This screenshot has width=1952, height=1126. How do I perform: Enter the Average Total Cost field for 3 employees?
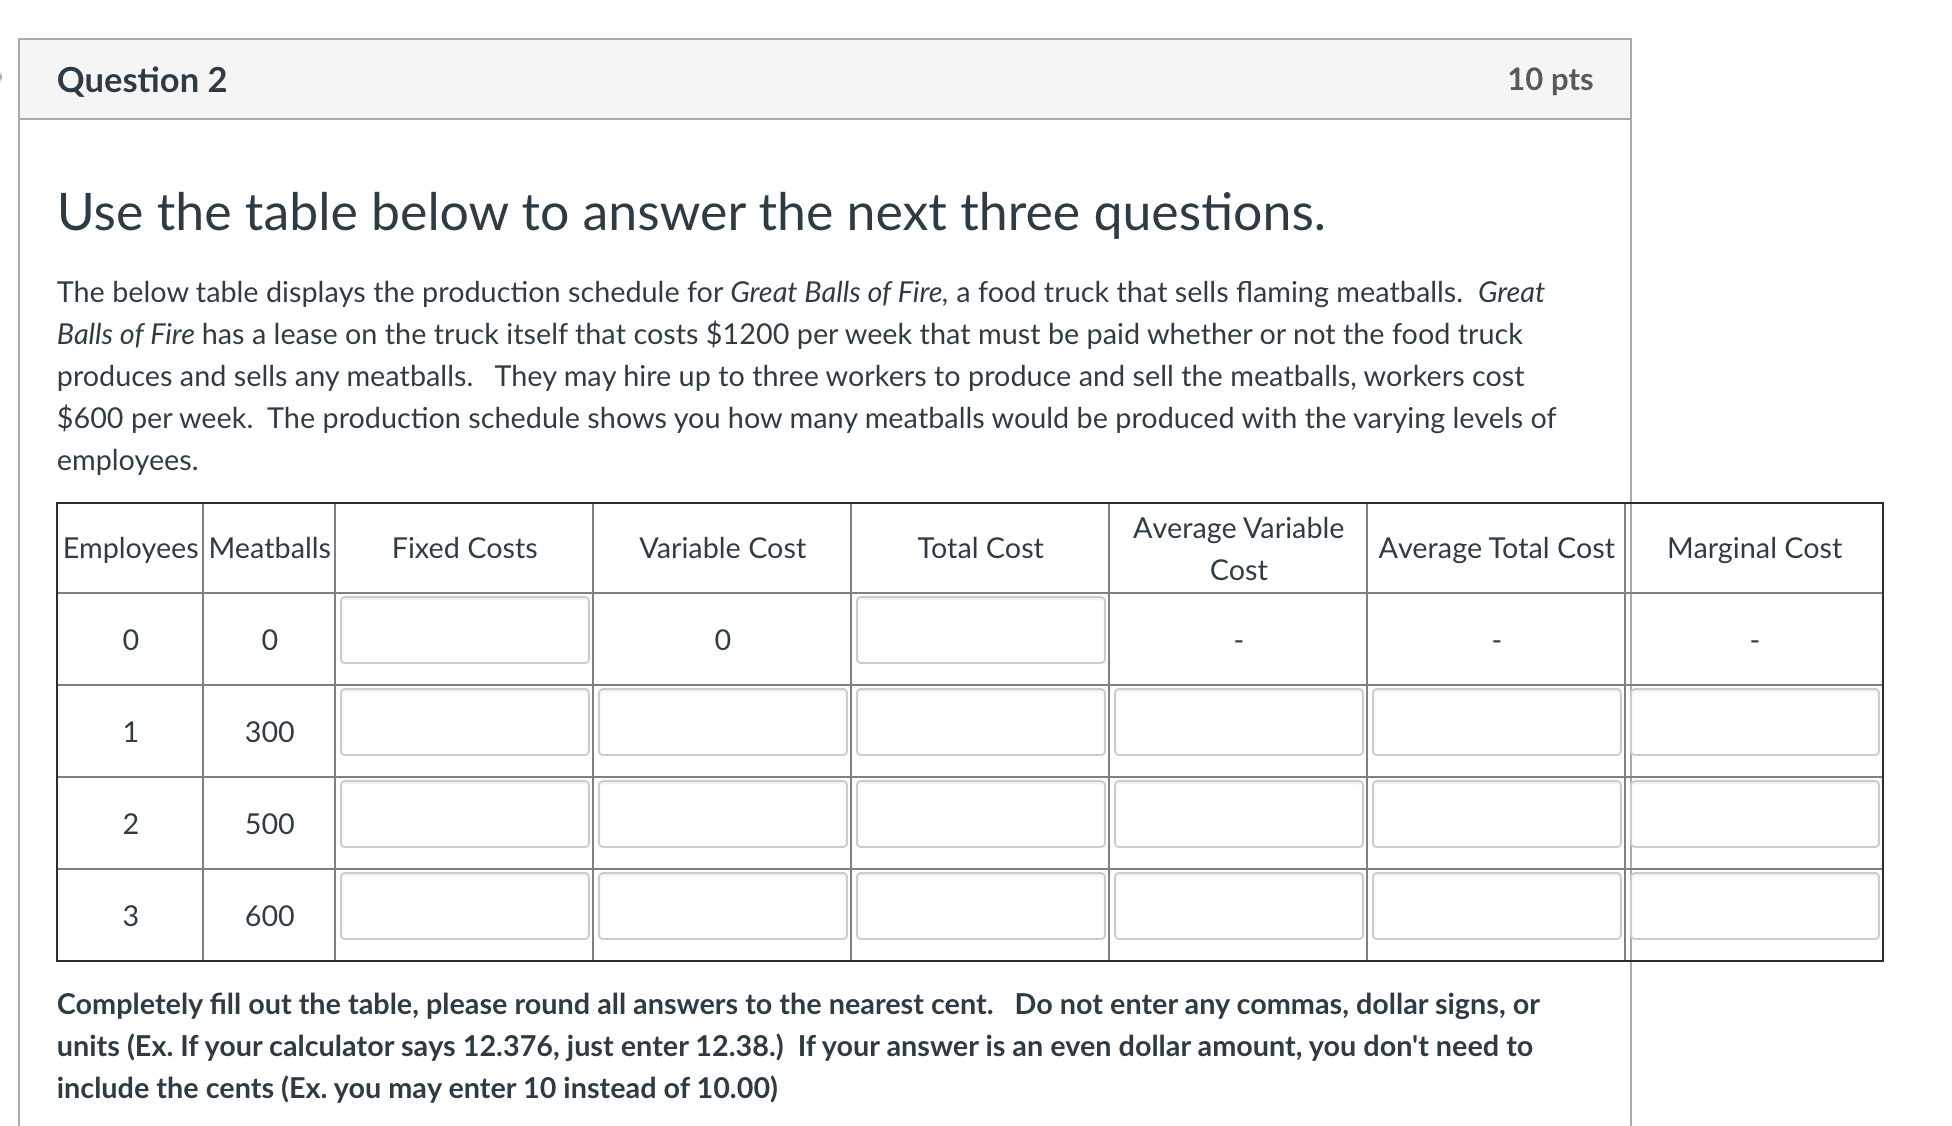coord(1496,906)
